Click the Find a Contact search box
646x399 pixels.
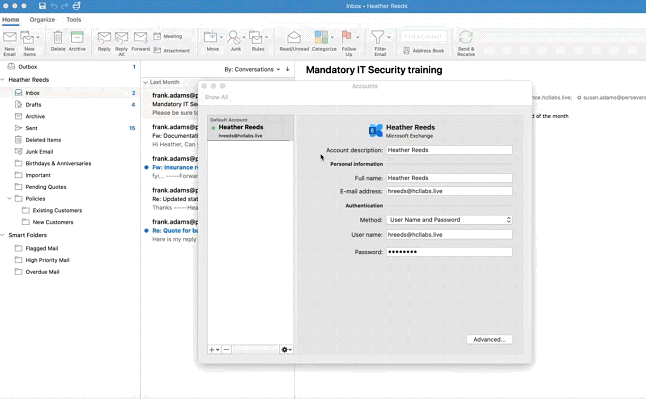point(423,36)
